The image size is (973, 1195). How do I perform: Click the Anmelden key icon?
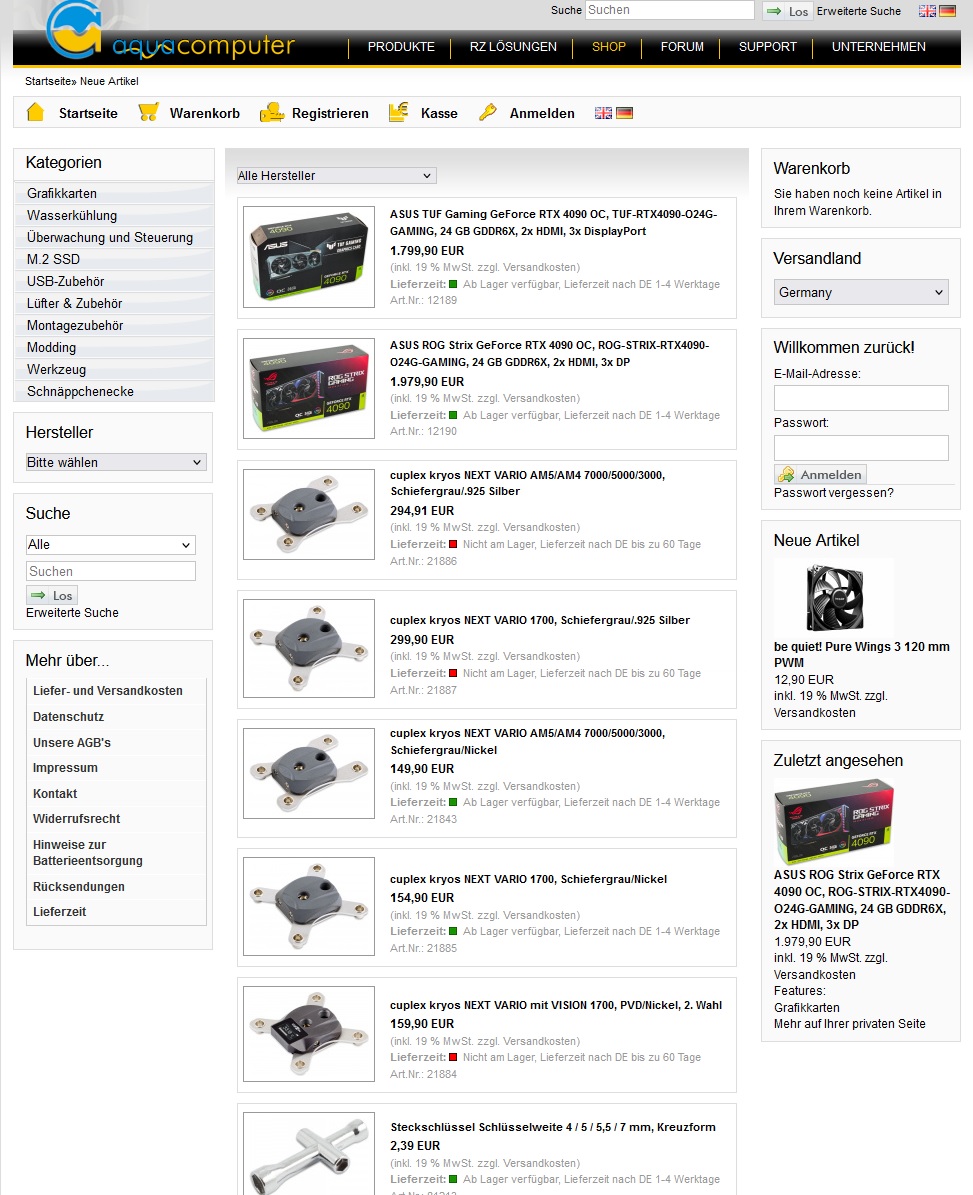point(488,113)
